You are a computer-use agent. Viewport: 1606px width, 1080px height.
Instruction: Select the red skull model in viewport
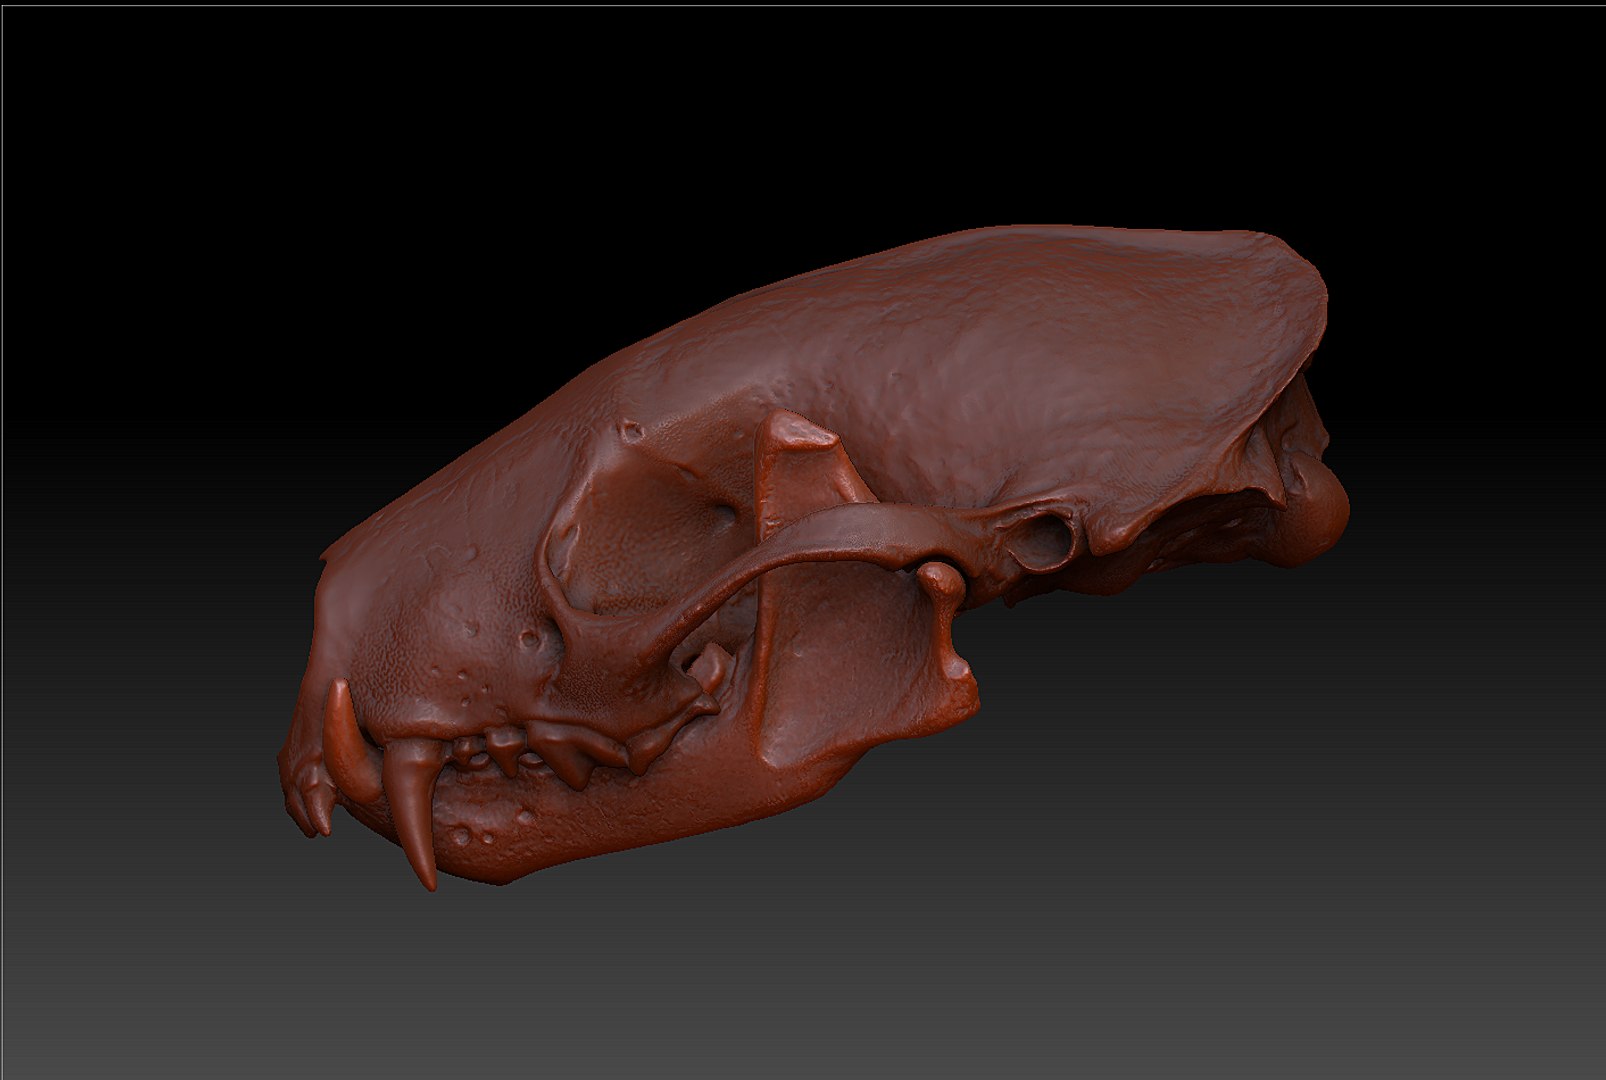(x=812, y=557)
